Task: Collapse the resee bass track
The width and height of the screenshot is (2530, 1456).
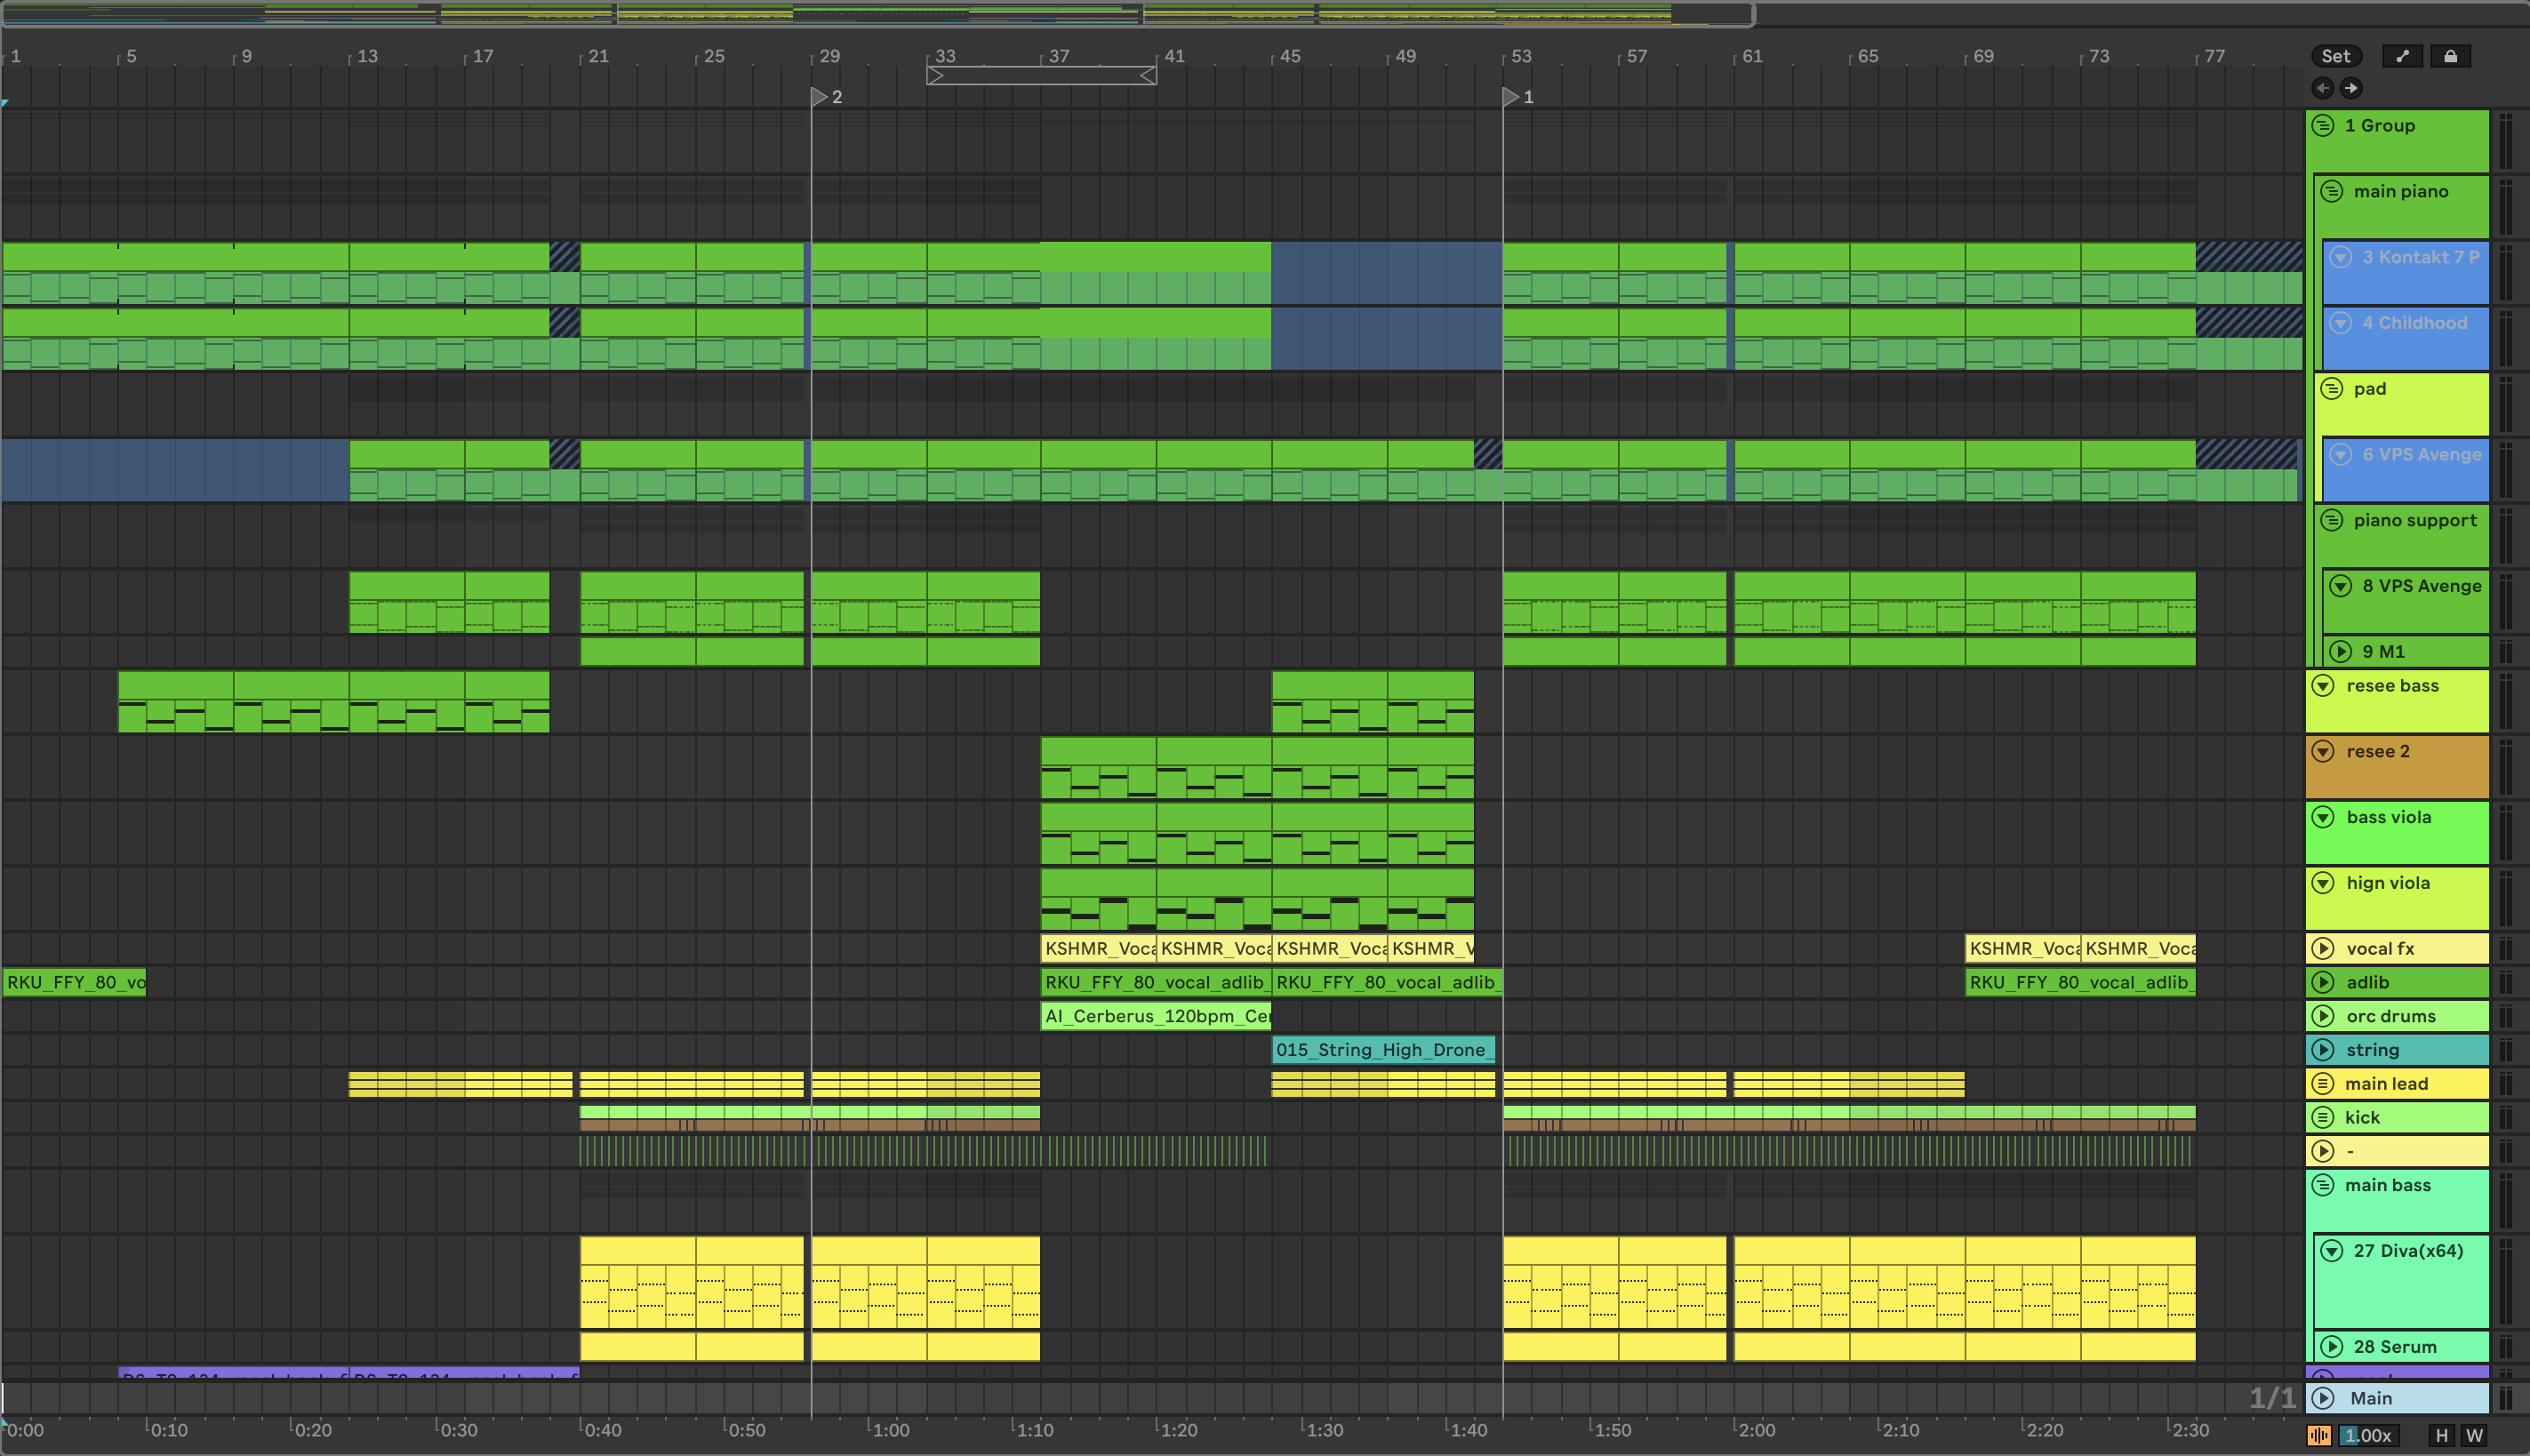Action: pyautogui.click(x=2324, y=686)
